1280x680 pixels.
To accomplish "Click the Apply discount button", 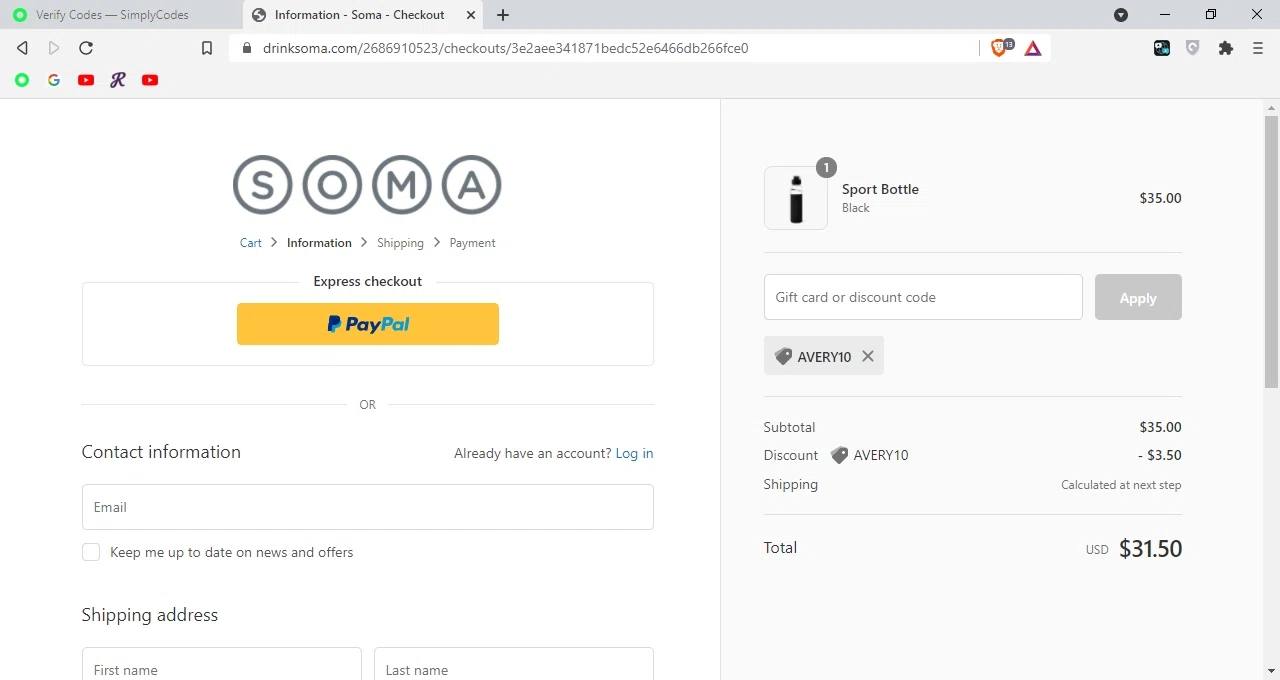I will point(1138,297).
